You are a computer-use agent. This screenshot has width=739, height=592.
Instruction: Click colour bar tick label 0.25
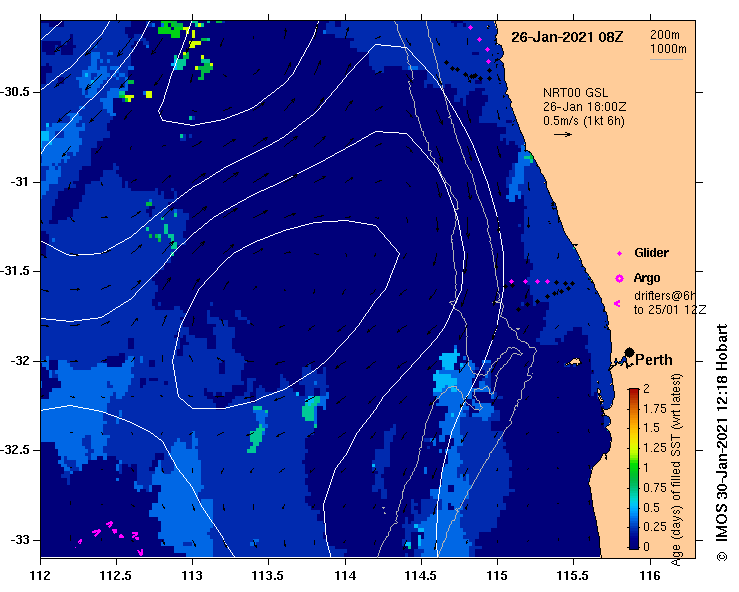coord(655,526)
